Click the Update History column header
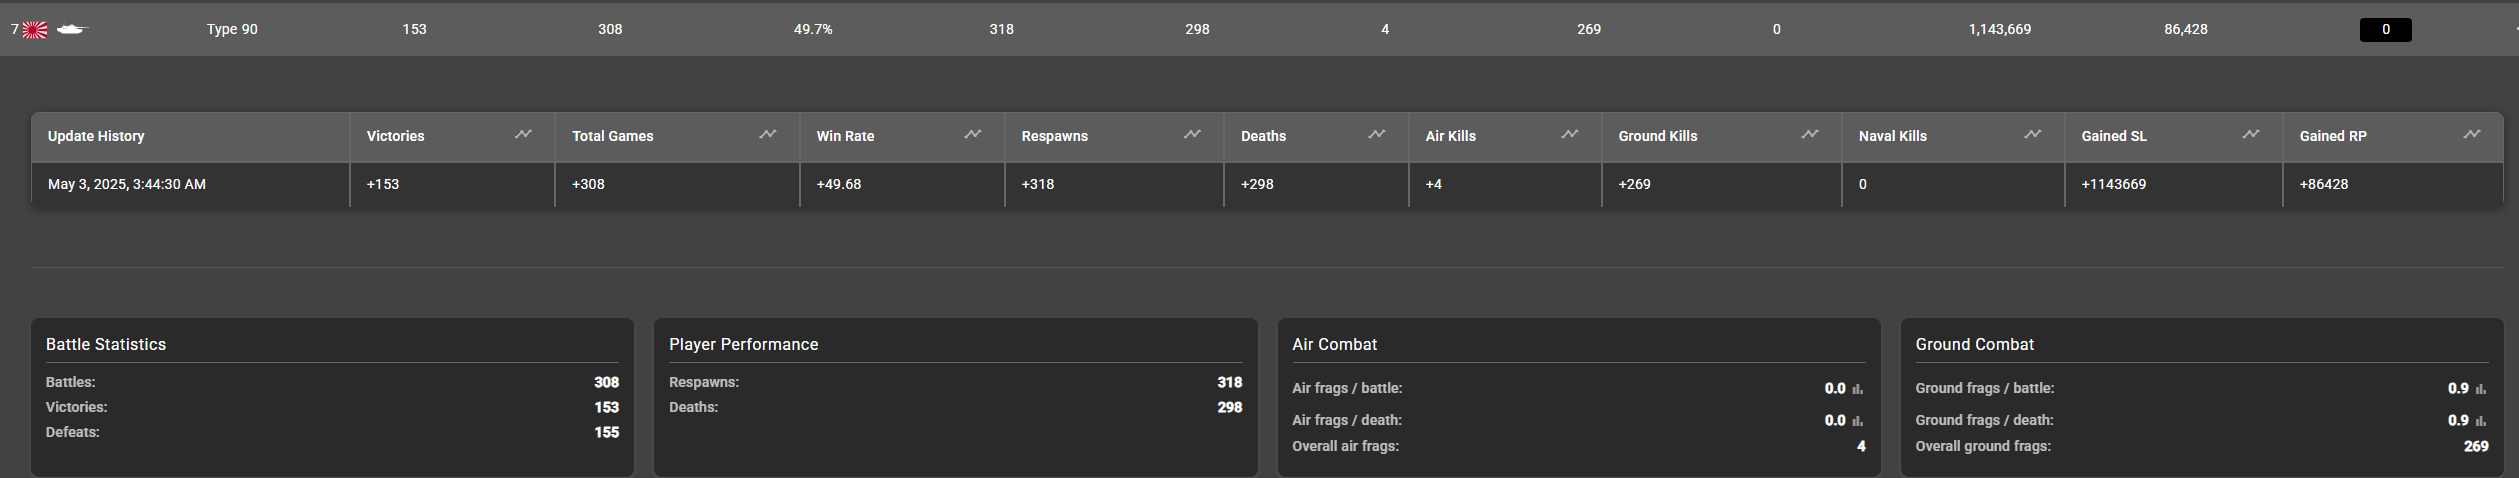This screenshot has height=478, width=2519. 96,137
